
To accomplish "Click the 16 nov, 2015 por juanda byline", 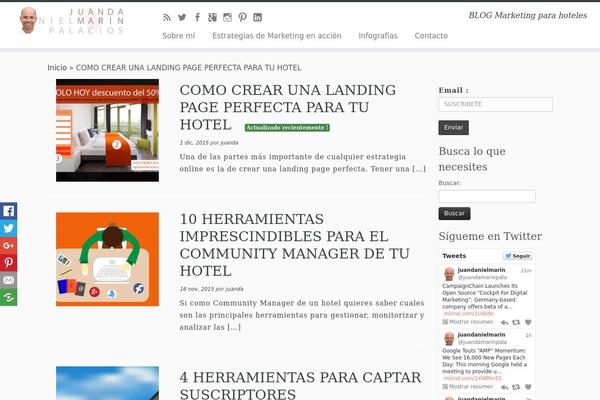I will 211,289.
